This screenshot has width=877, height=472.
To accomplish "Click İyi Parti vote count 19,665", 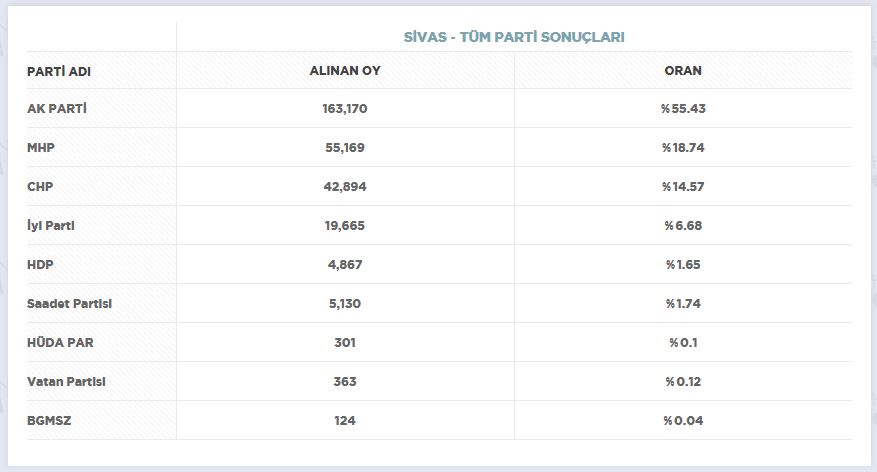I will [345, 225].
